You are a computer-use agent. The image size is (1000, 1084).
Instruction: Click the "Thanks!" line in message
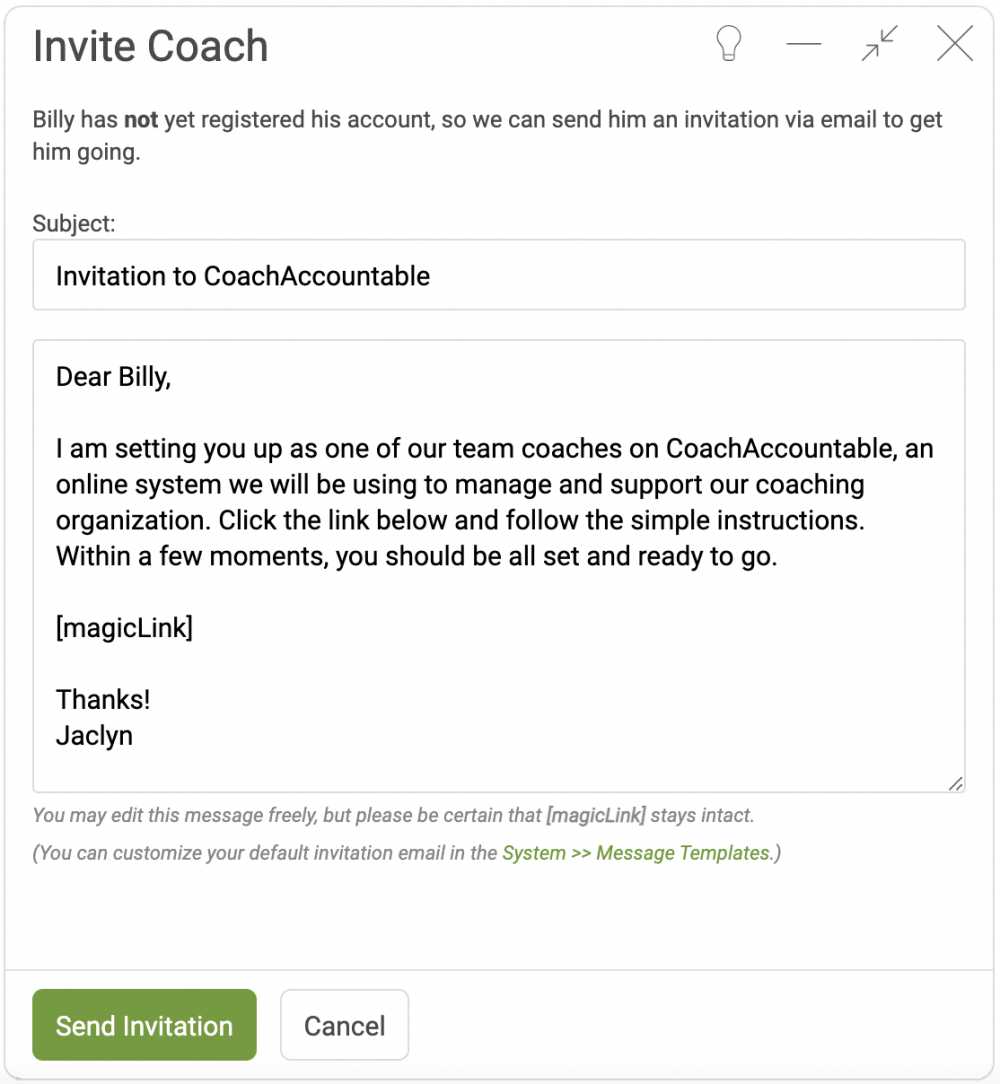[103, 700]
